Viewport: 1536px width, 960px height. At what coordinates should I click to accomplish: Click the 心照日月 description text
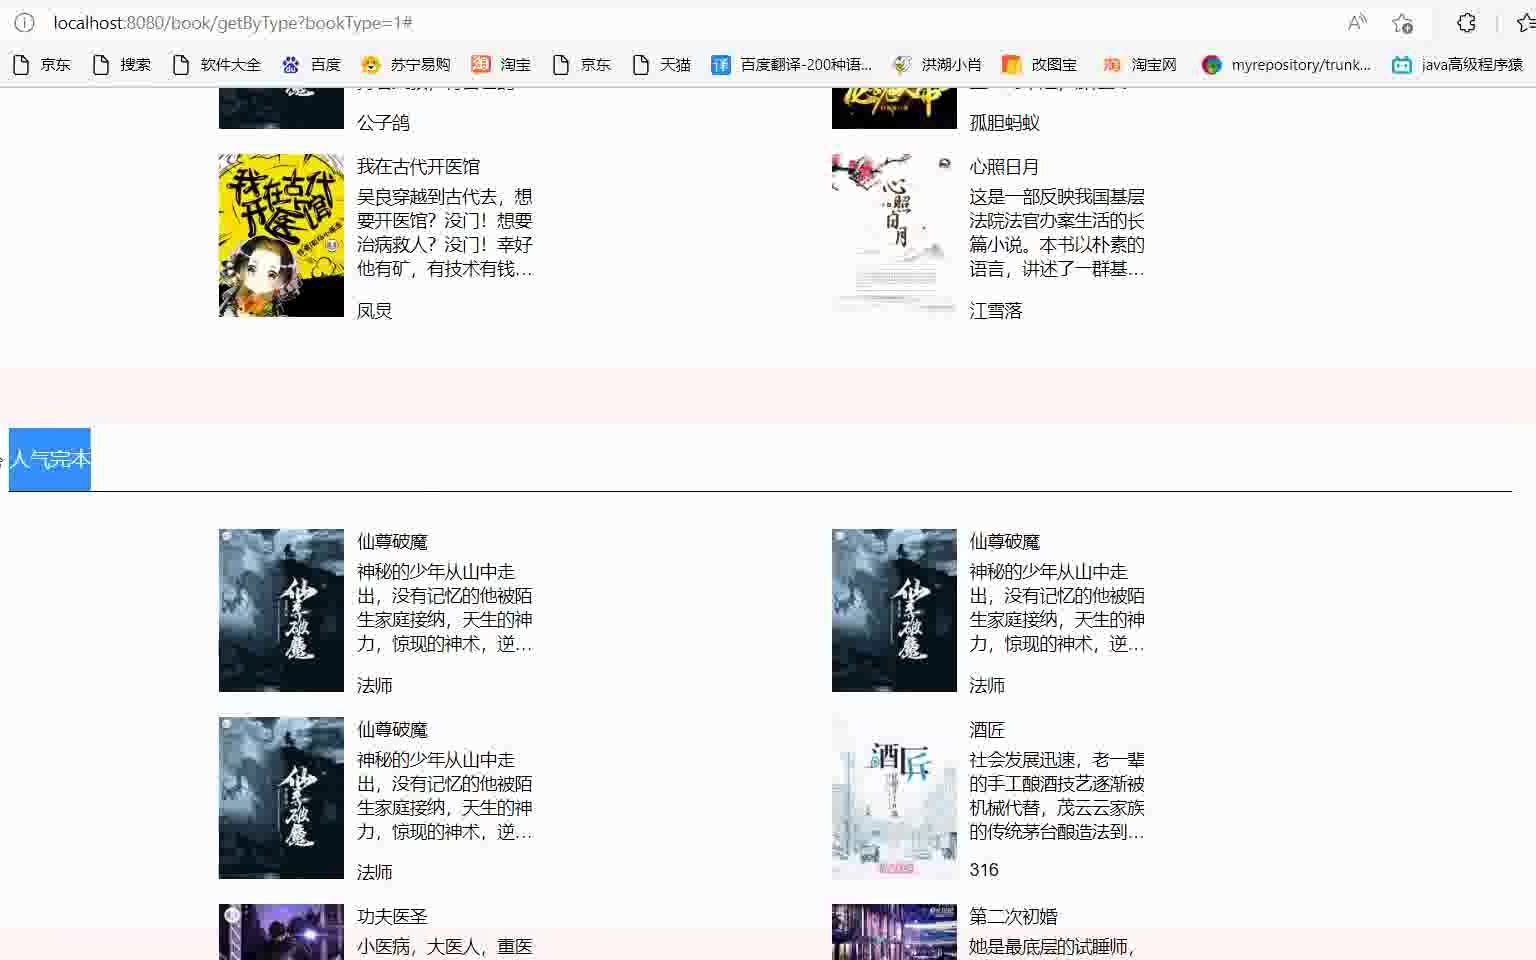(x=1057, y=233)
